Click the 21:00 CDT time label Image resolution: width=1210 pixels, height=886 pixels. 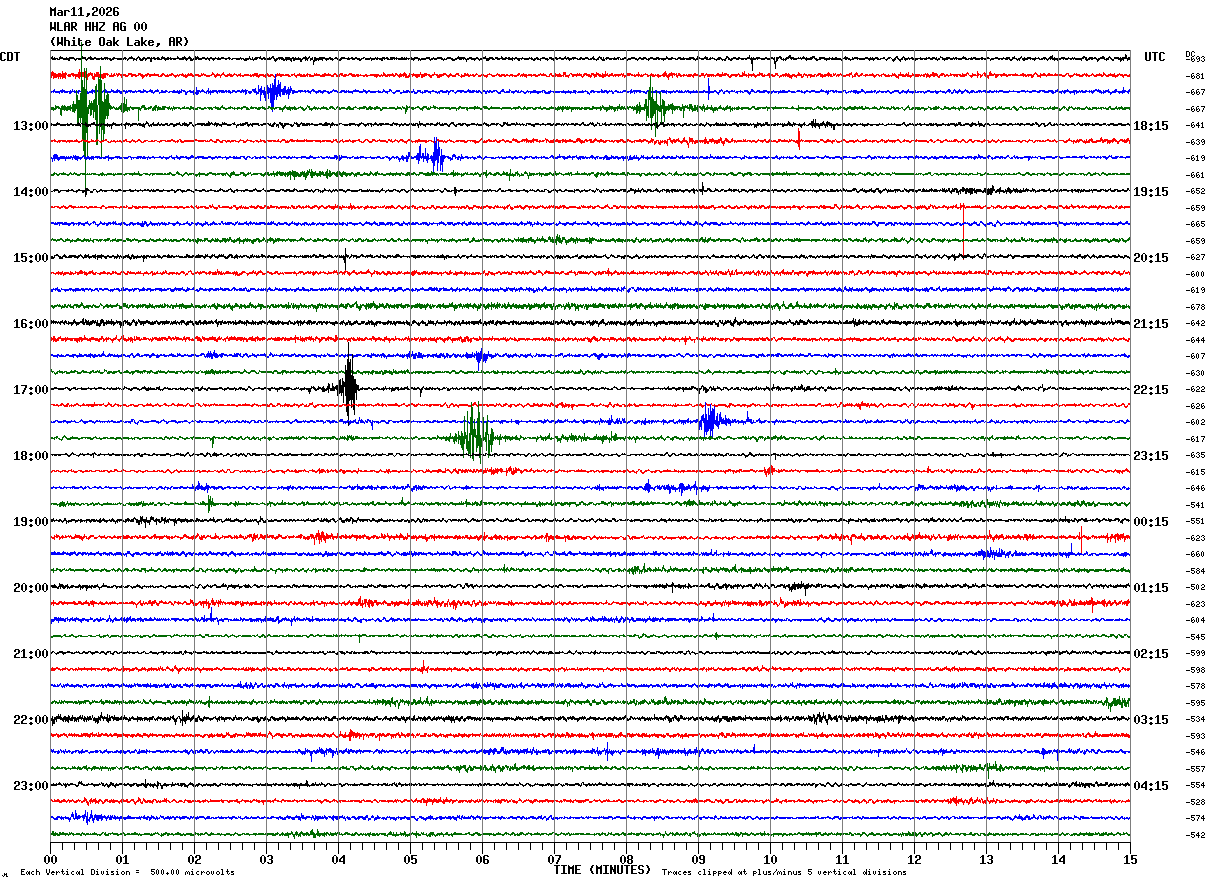(x=30, y=654)
